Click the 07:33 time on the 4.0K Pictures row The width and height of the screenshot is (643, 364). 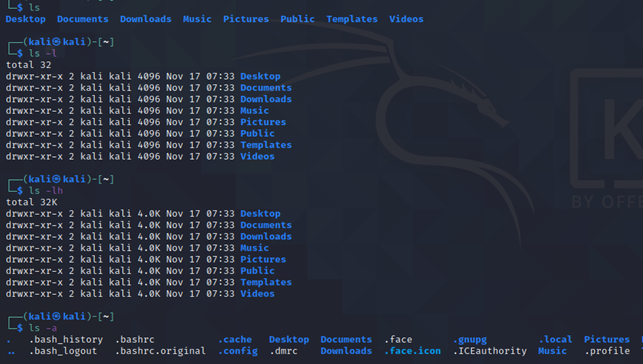[x=220, y=259]
